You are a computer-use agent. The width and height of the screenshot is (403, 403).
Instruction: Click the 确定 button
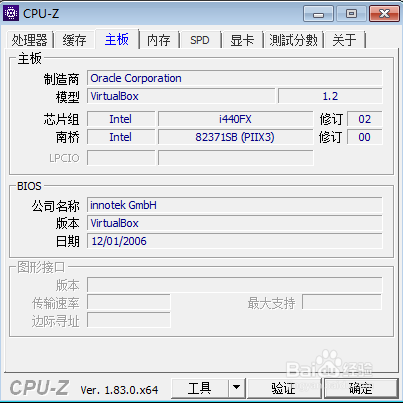pos(361,388)
